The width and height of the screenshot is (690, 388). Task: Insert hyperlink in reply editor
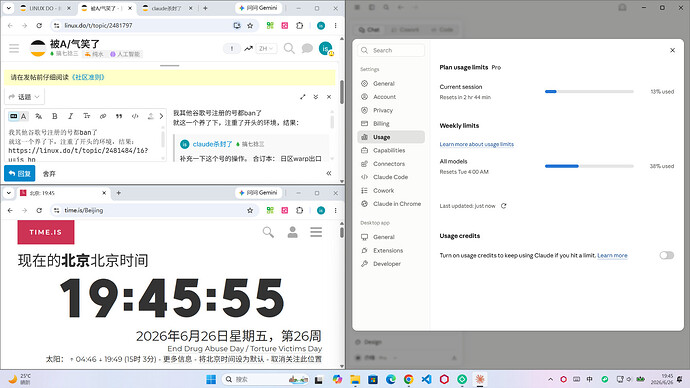tap(103, 116)
